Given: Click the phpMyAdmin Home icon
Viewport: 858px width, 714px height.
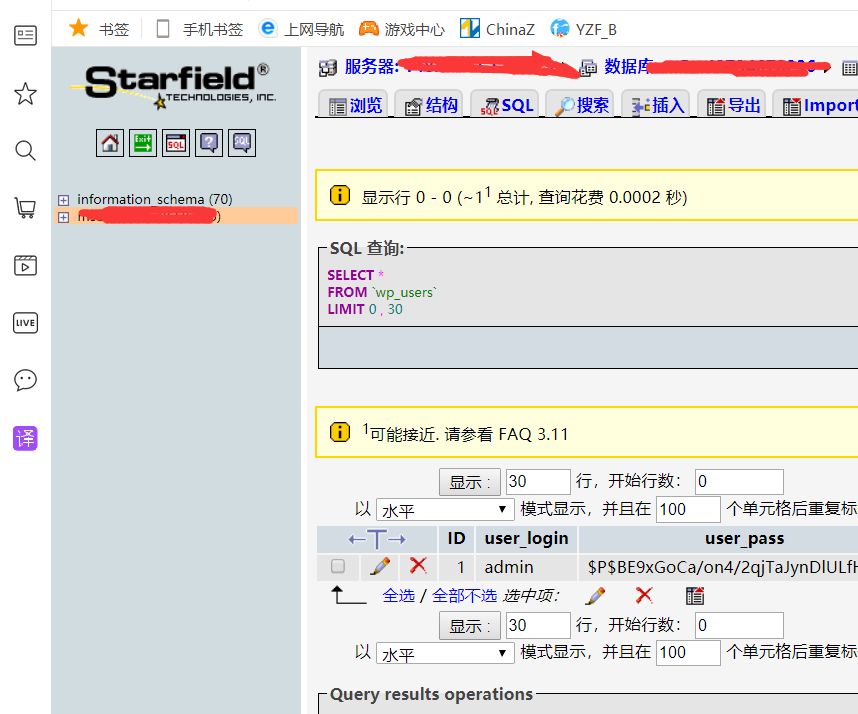Looking at the screenshot, I should click(x=110, y=143).
